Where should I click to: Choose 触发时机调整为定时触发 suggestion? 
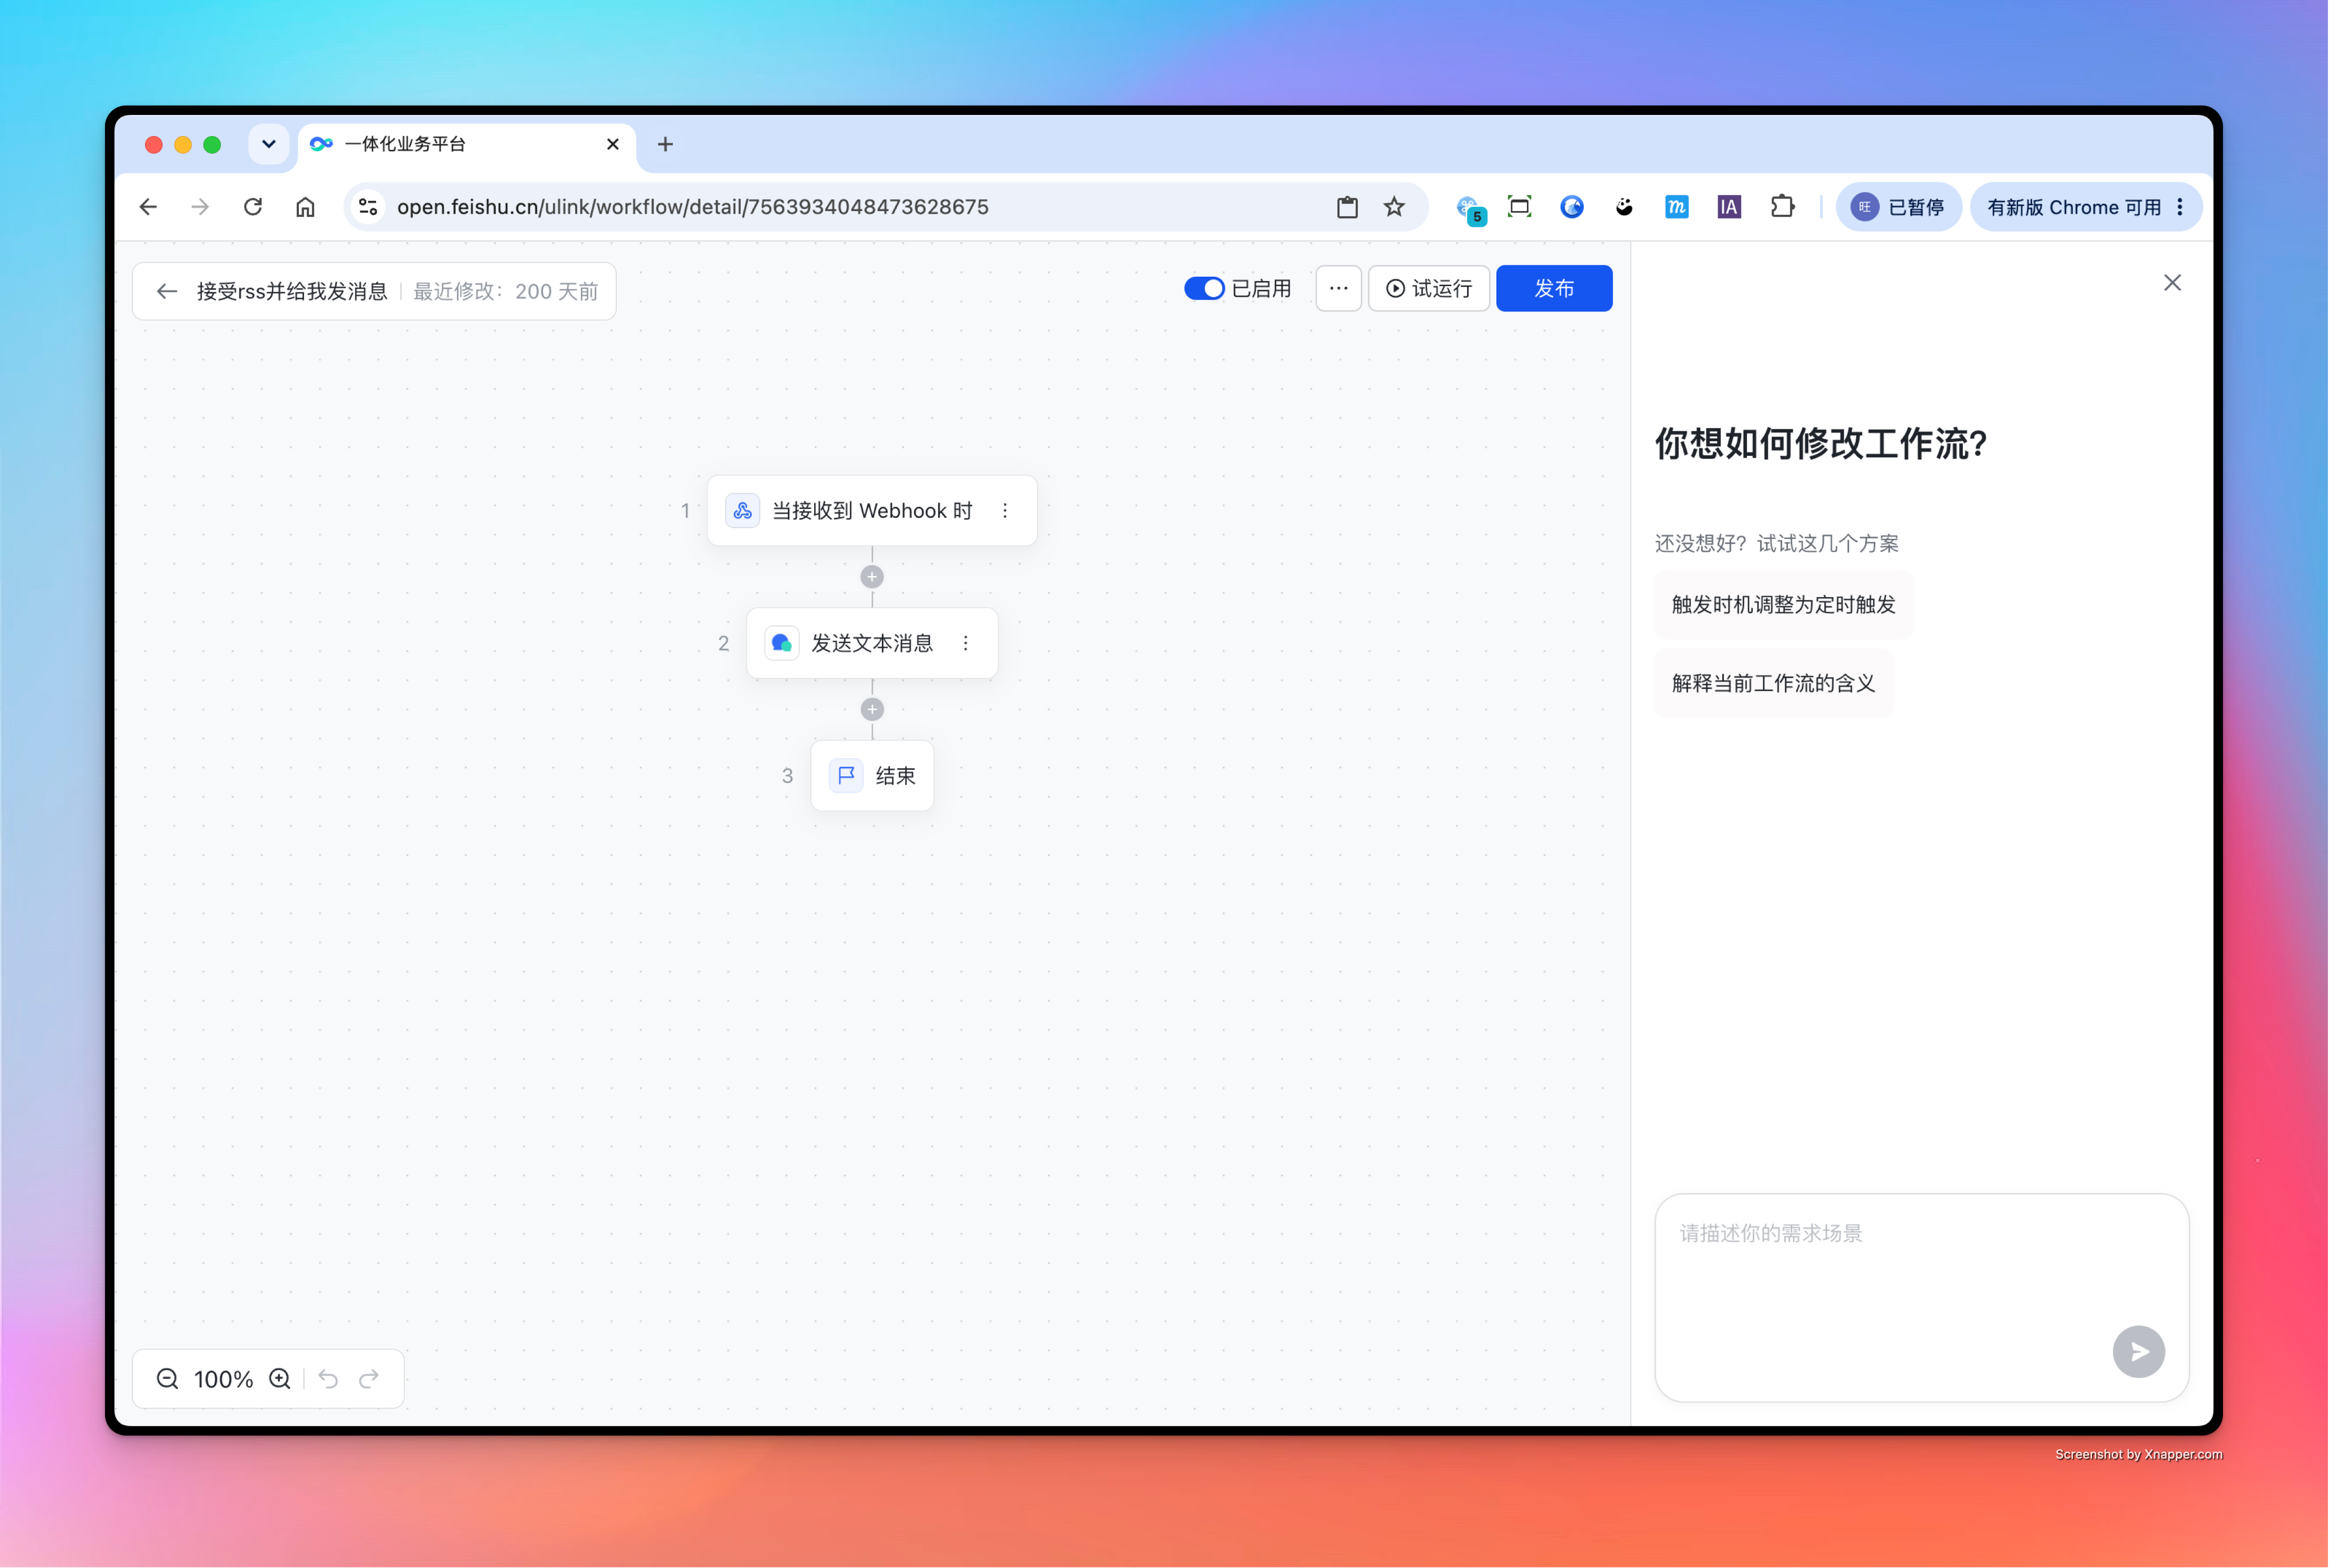1783,604
